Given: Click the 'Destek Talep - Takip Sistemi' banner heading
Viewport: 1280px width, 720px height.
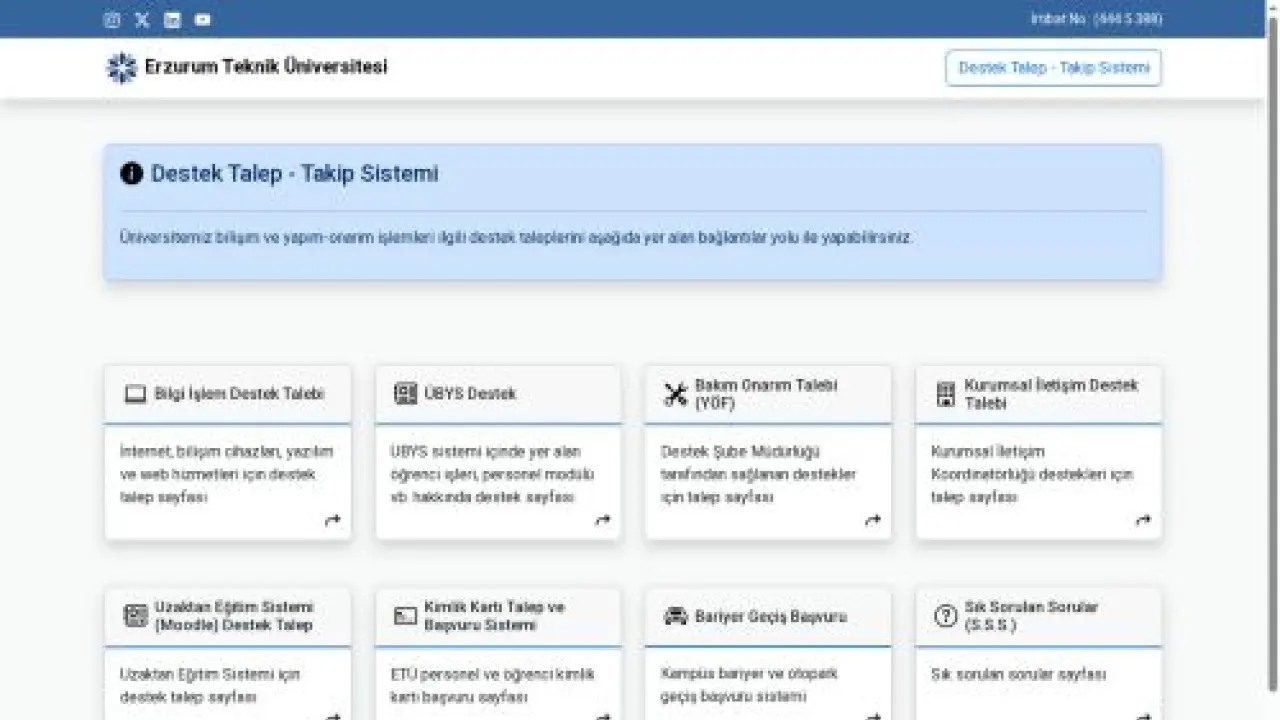Looking at the screenshot, I should (x=295, y=174).
